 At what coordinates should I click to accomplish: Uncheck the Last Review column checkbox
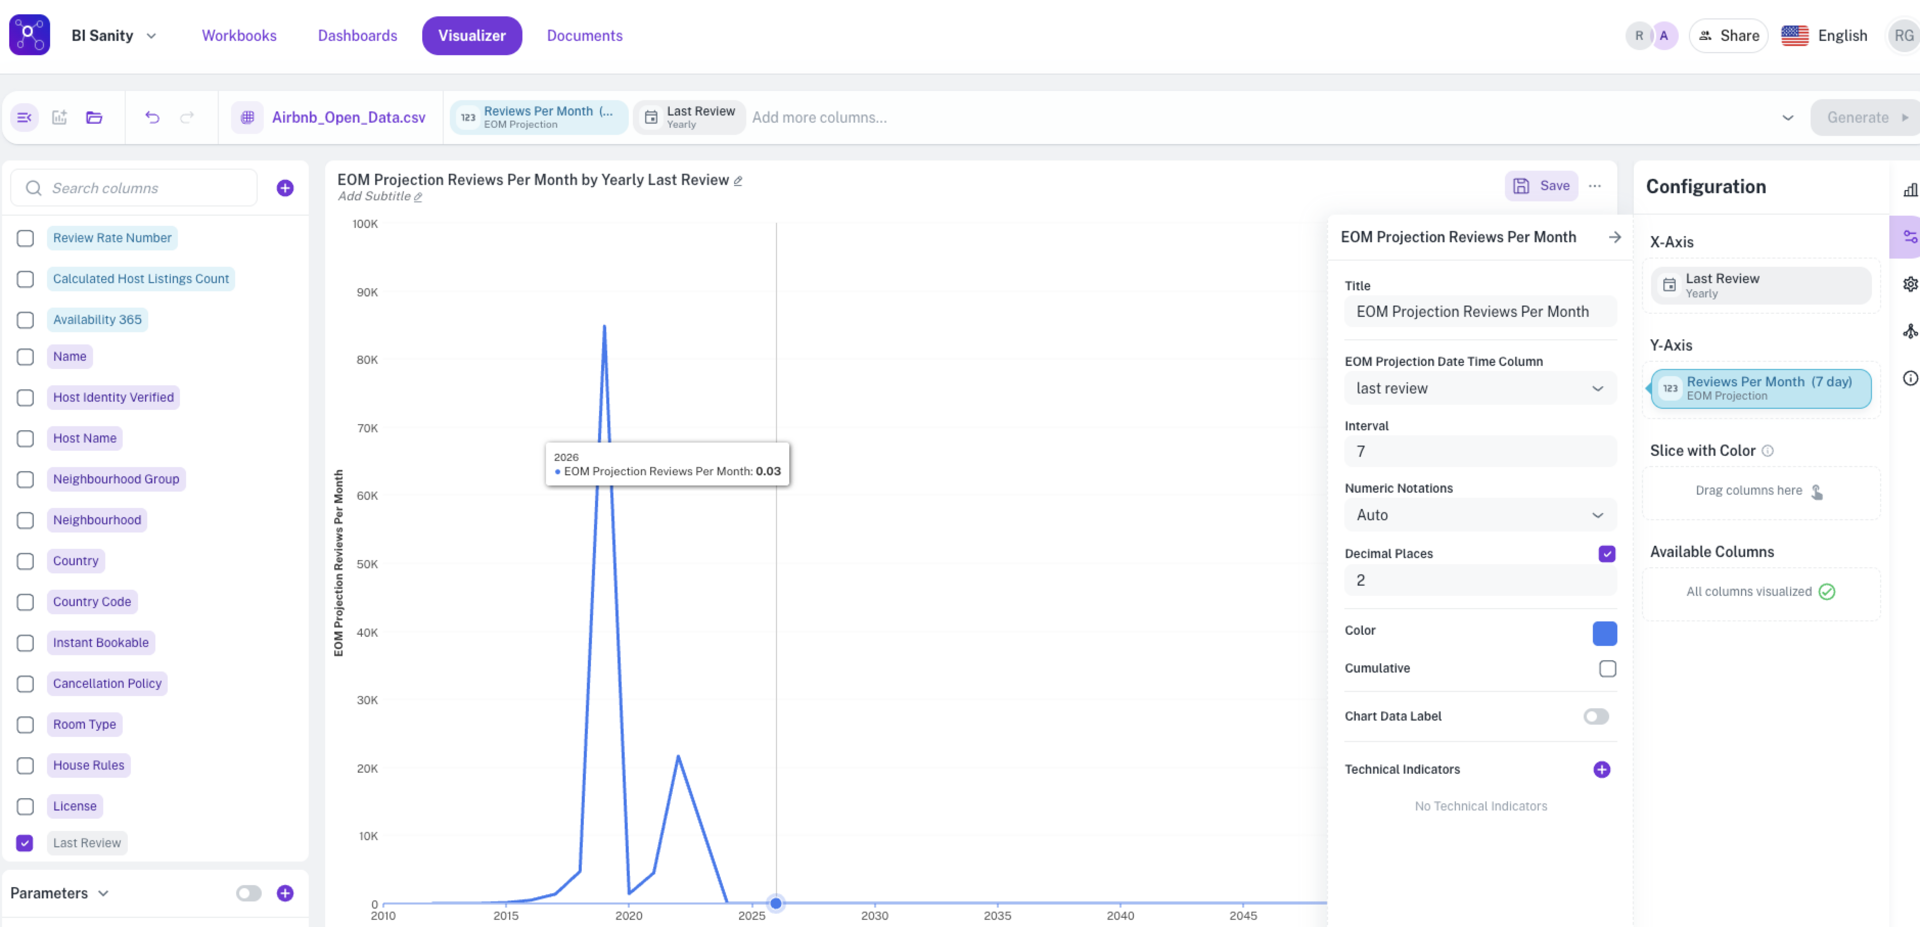click(x=25, y=843)
